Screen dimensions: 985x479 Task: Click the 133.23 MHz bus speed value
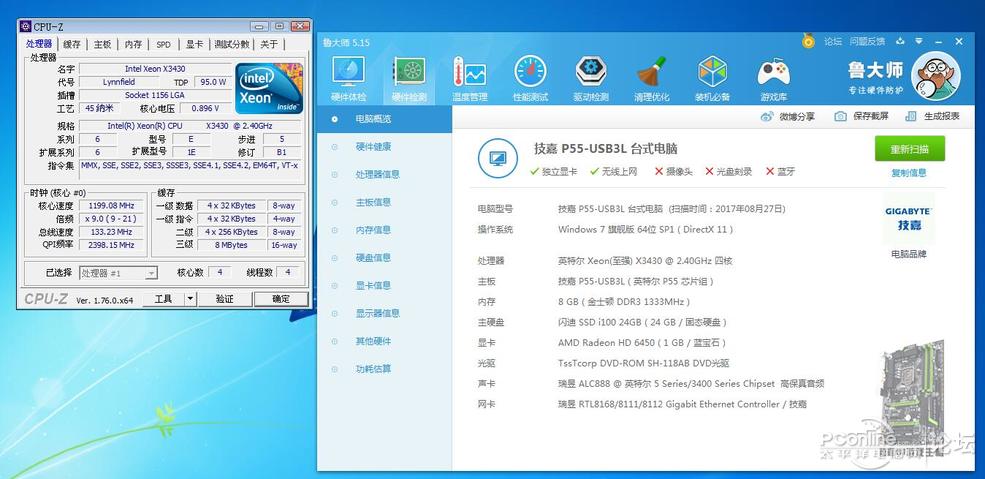point(112,232)
